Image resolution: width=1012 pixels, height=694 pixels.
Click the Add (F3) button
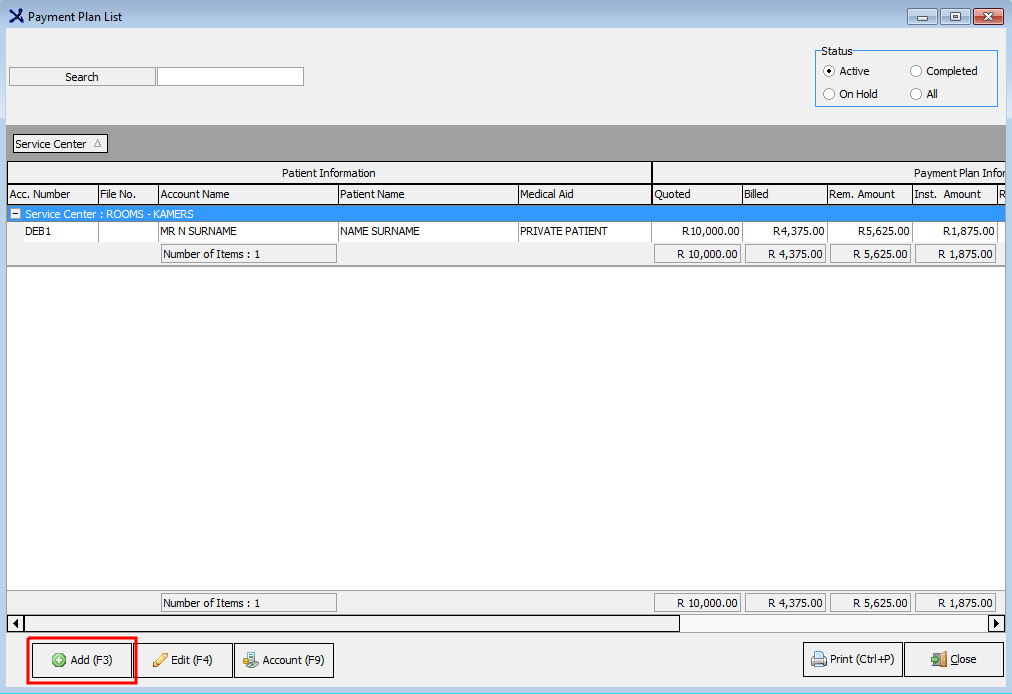click(82, 660)
